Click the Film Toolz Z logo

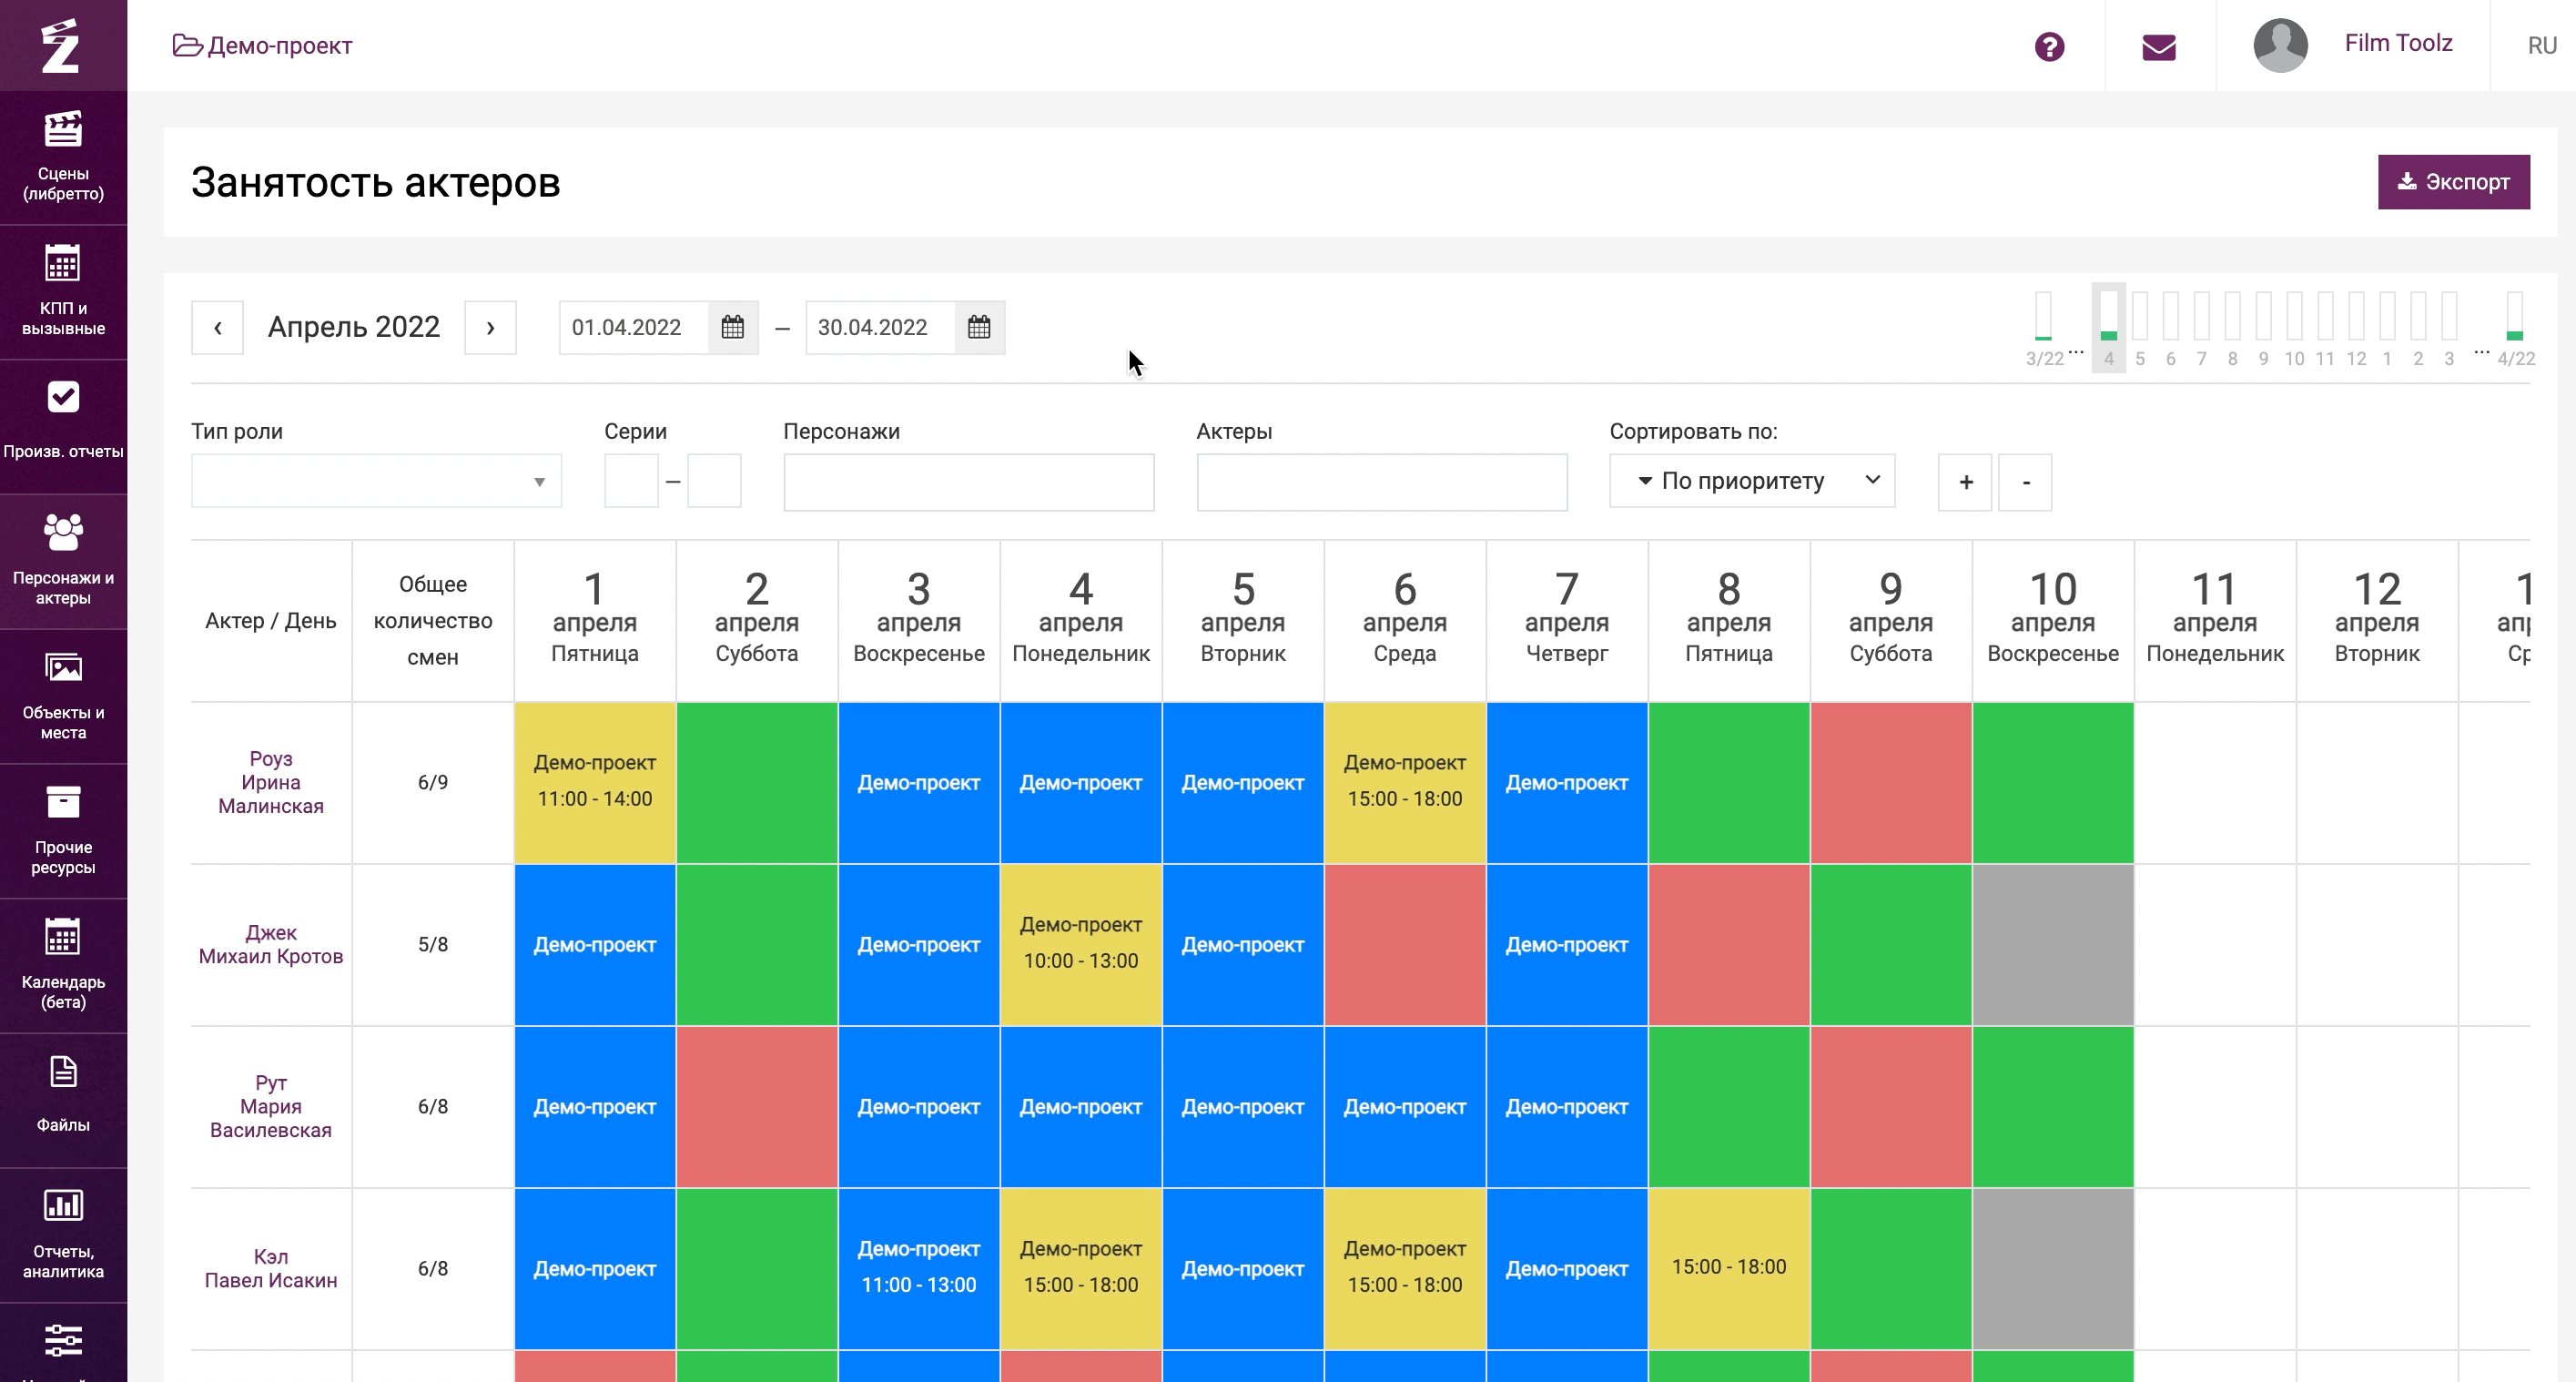click(x=61, y=46)
